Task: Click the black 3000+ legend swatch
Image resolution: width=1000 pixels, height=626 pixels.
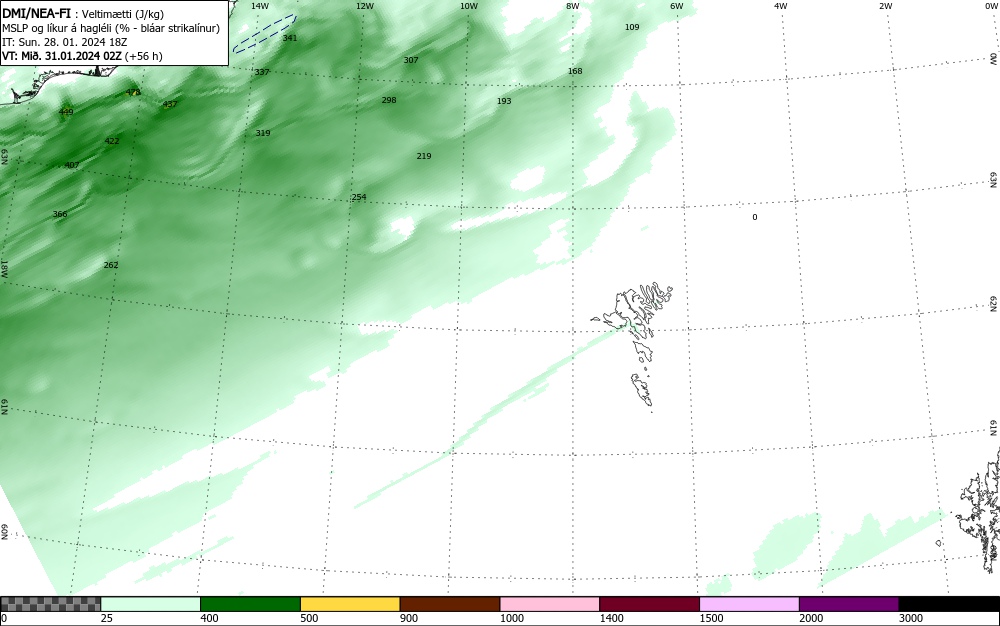Action: [x=949, y=604]
